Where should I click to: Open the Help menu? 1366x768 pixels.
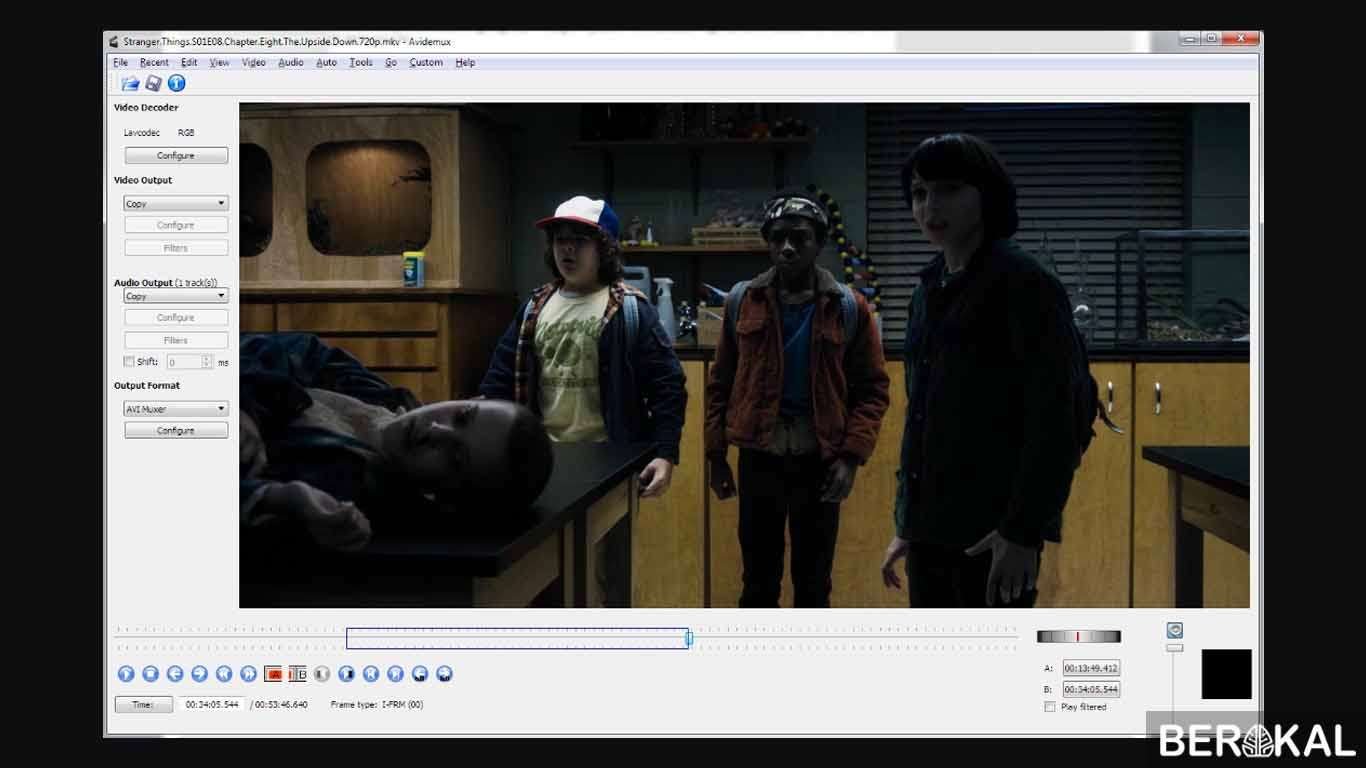465,62
